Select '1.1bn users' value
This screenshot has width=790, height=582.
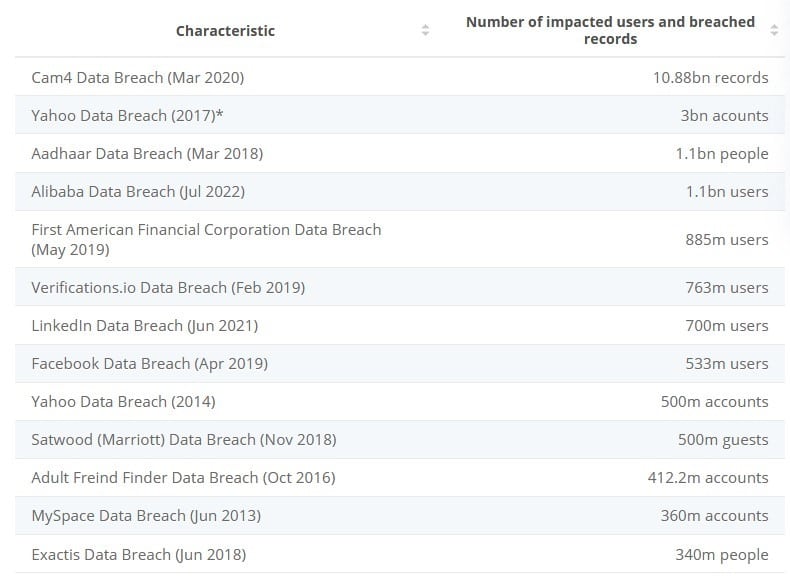coord(727,191)
